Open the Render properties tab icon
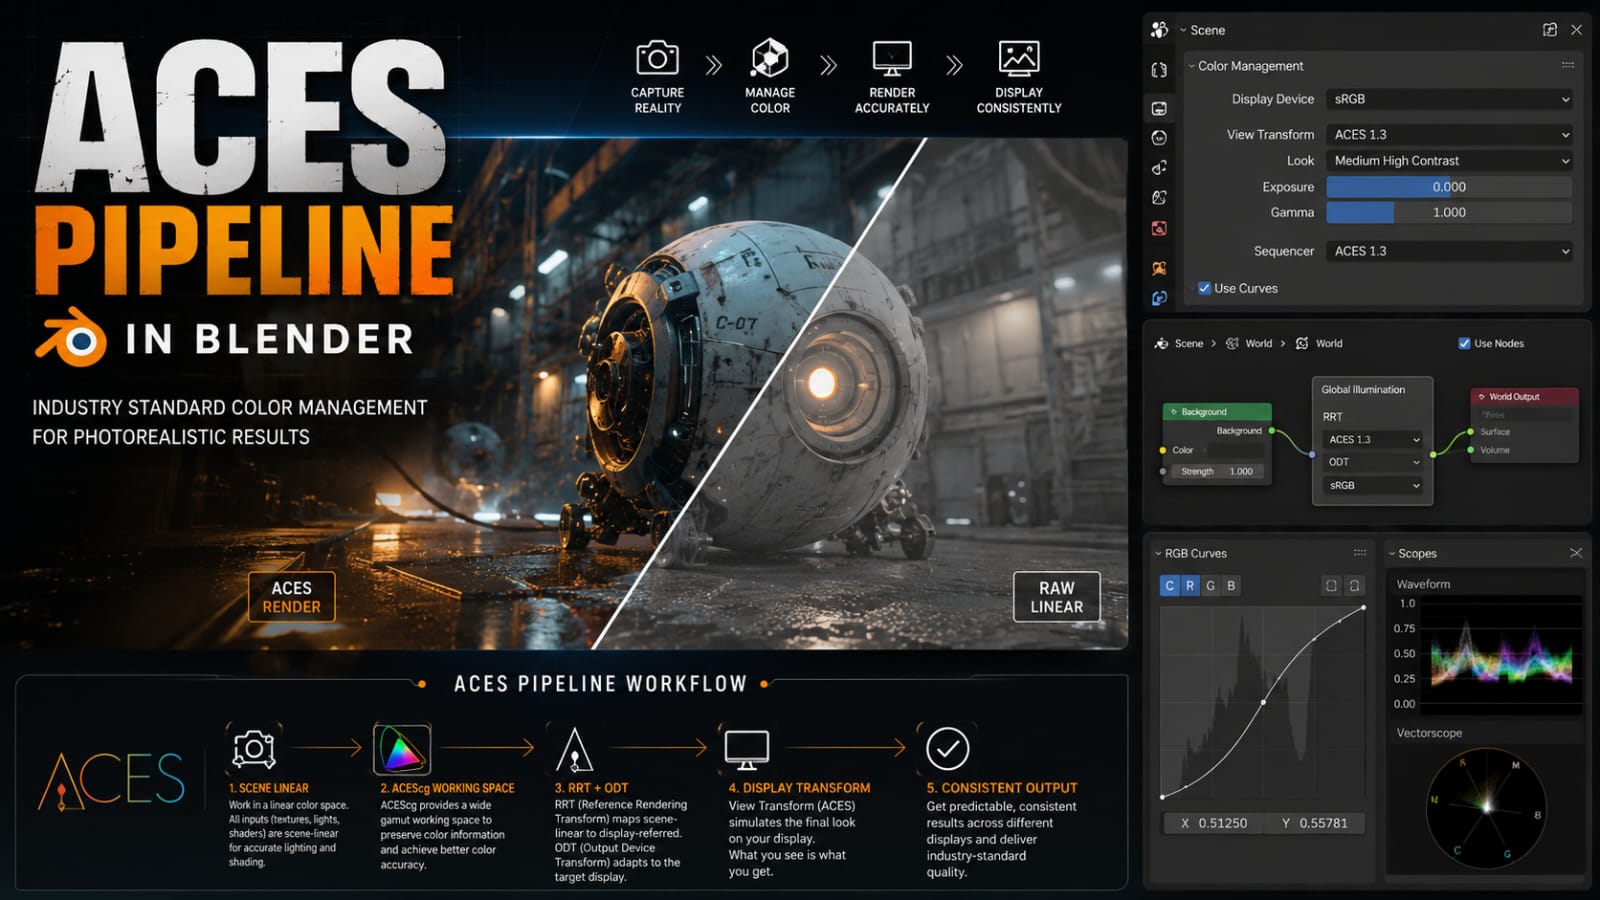The height and width of the screenshot is (900, 1600). click(1159, 108)
